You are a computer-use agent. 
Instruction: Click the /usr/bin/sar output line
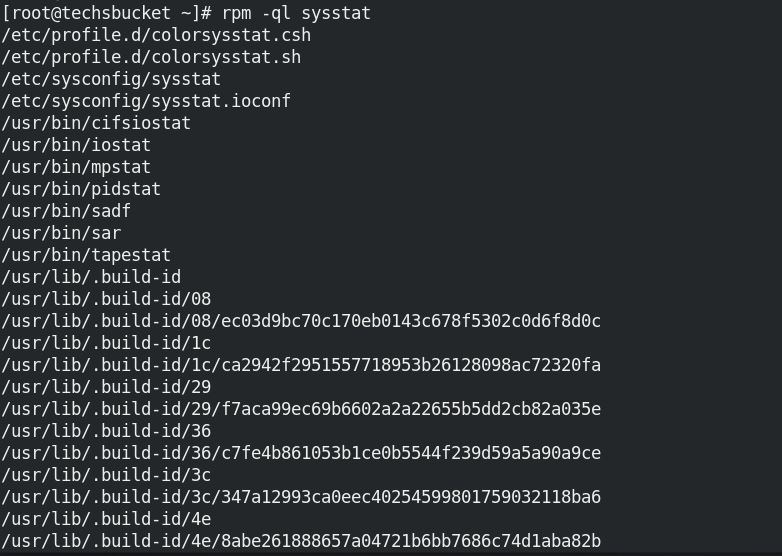61,233
